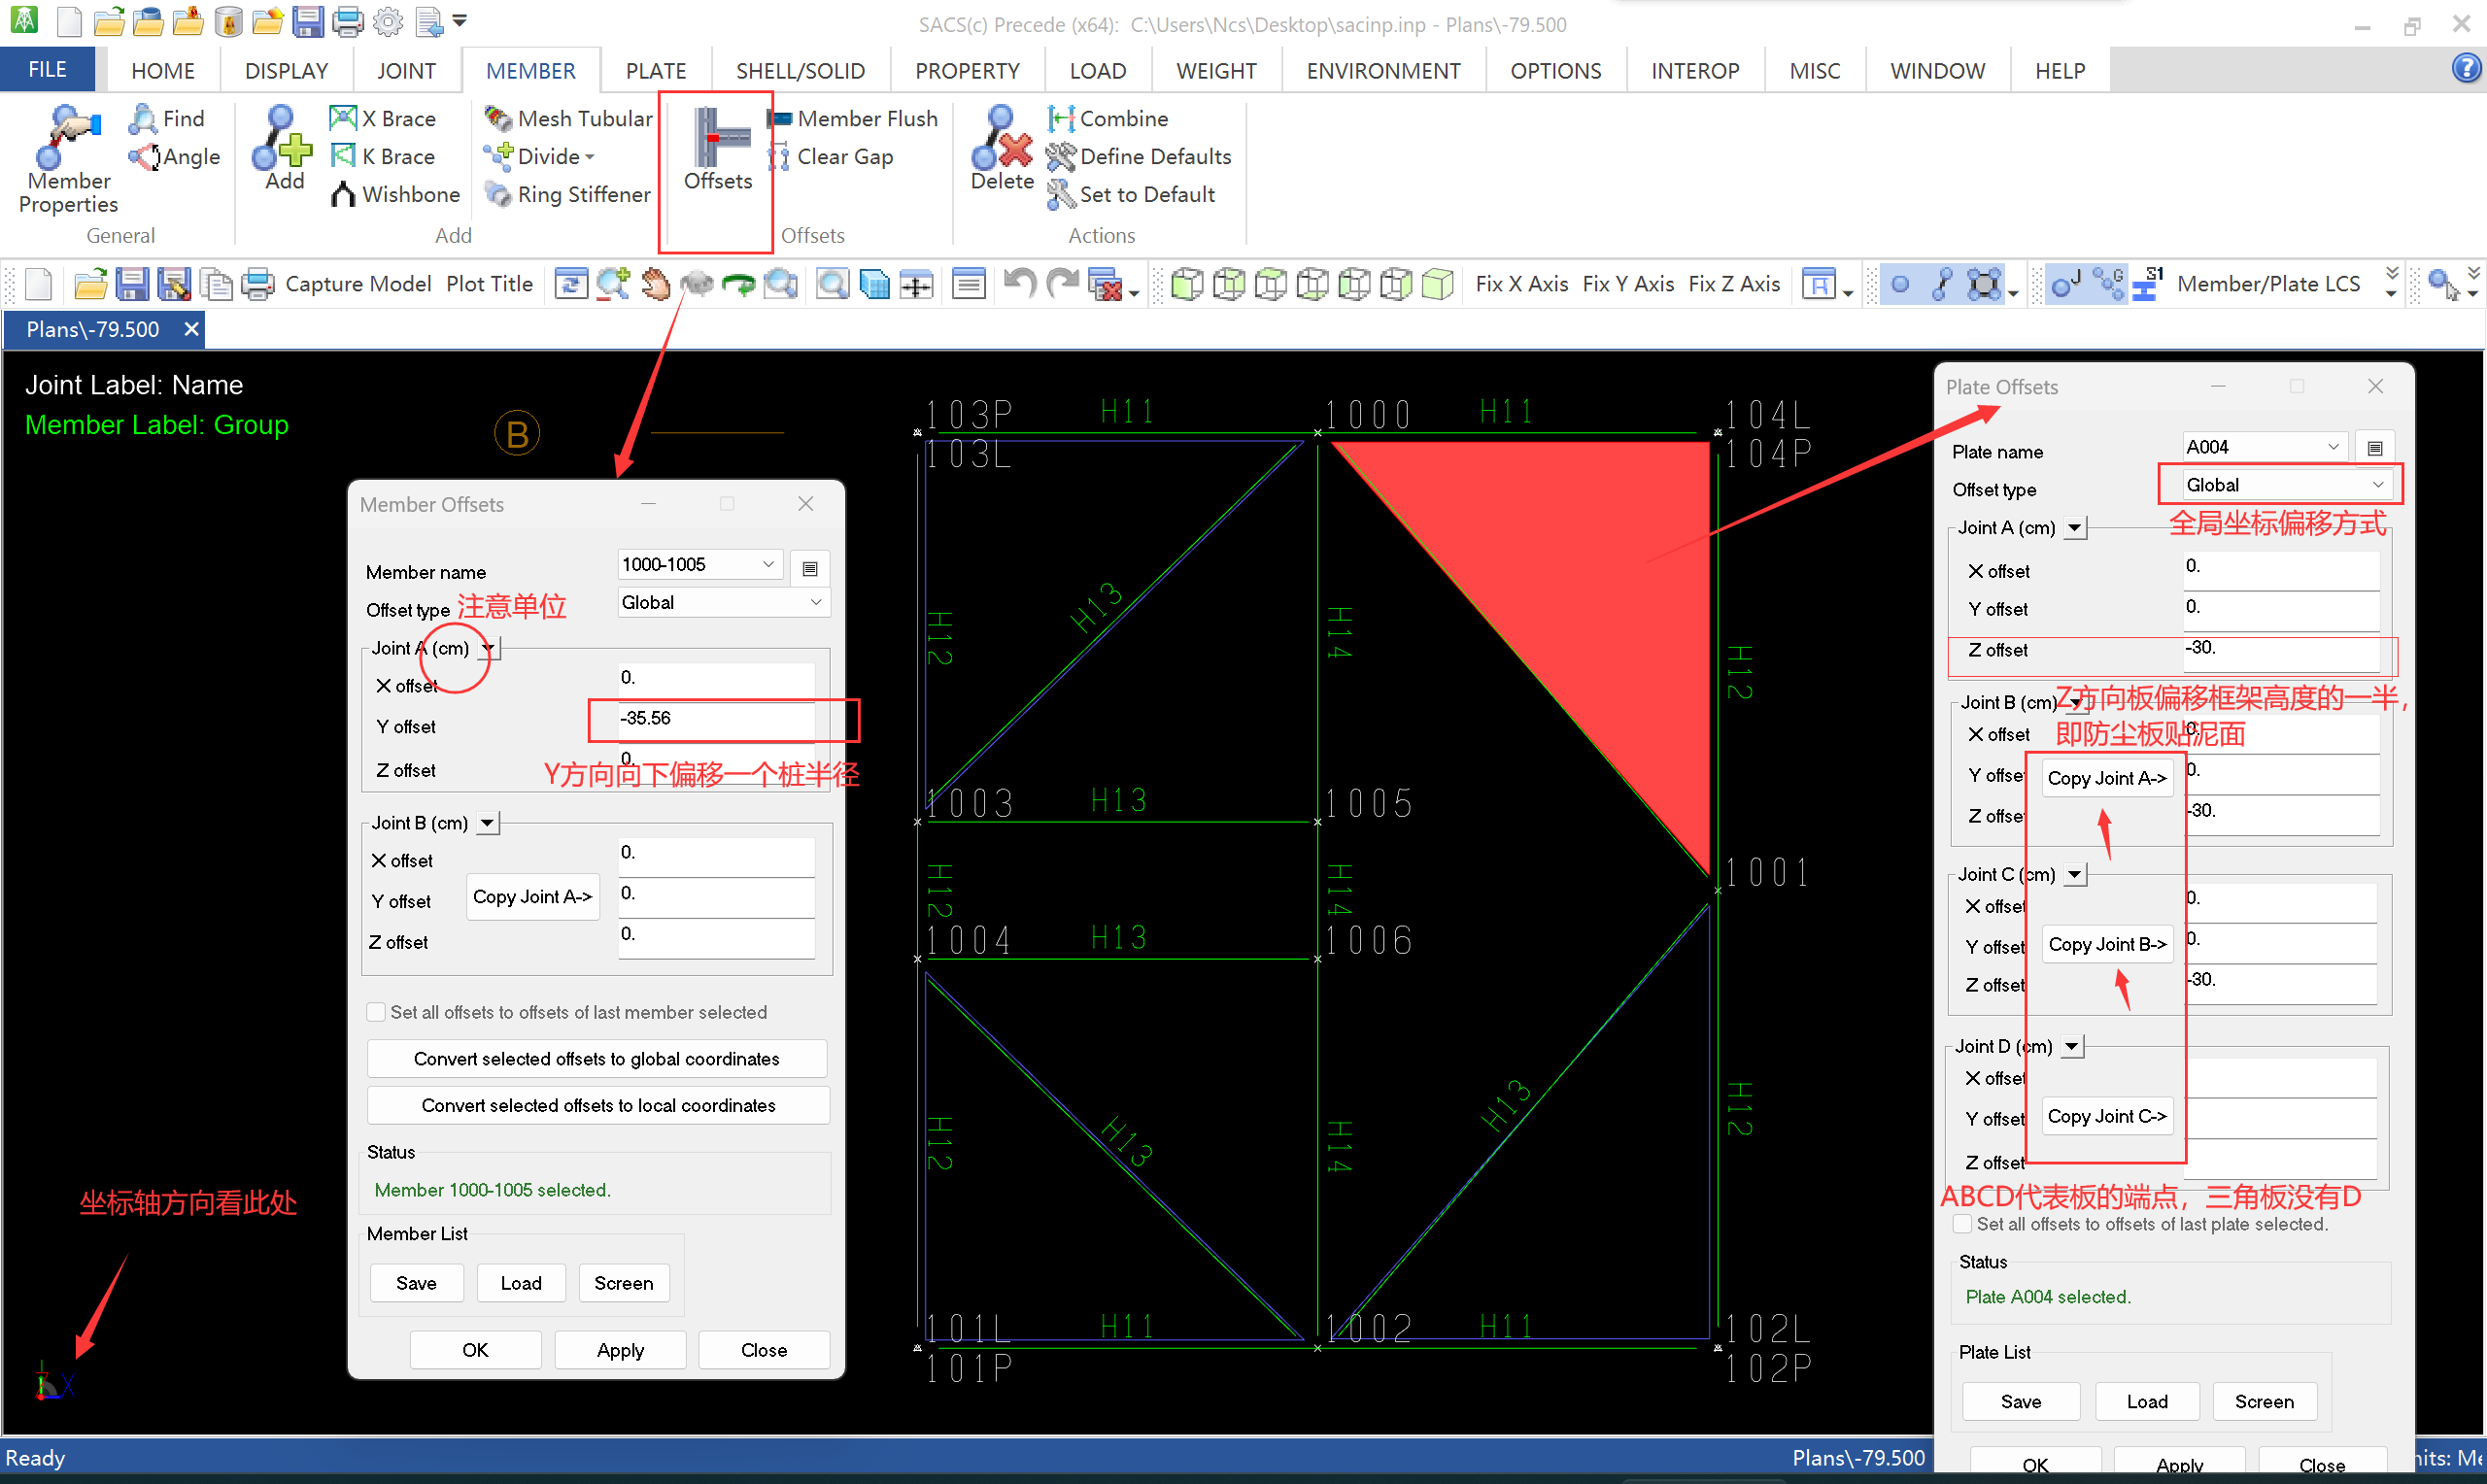
Task: Open the ENVIRONMENT ribbon tab
Action: coord(1382,71)
